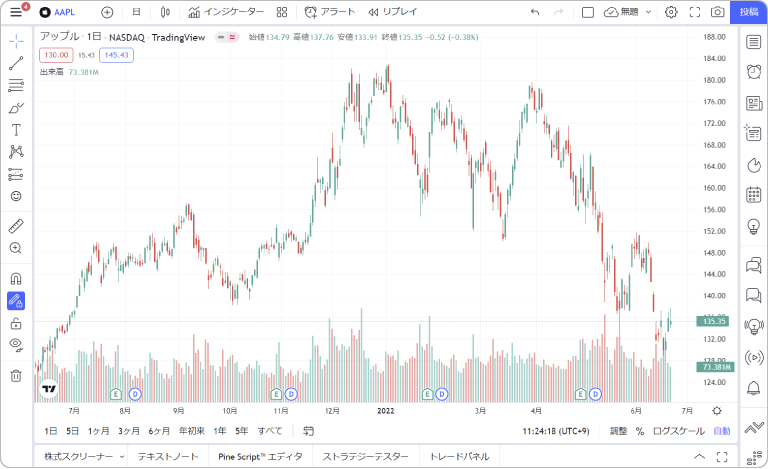Open the ideas lightbulb panel

point(754,226)
